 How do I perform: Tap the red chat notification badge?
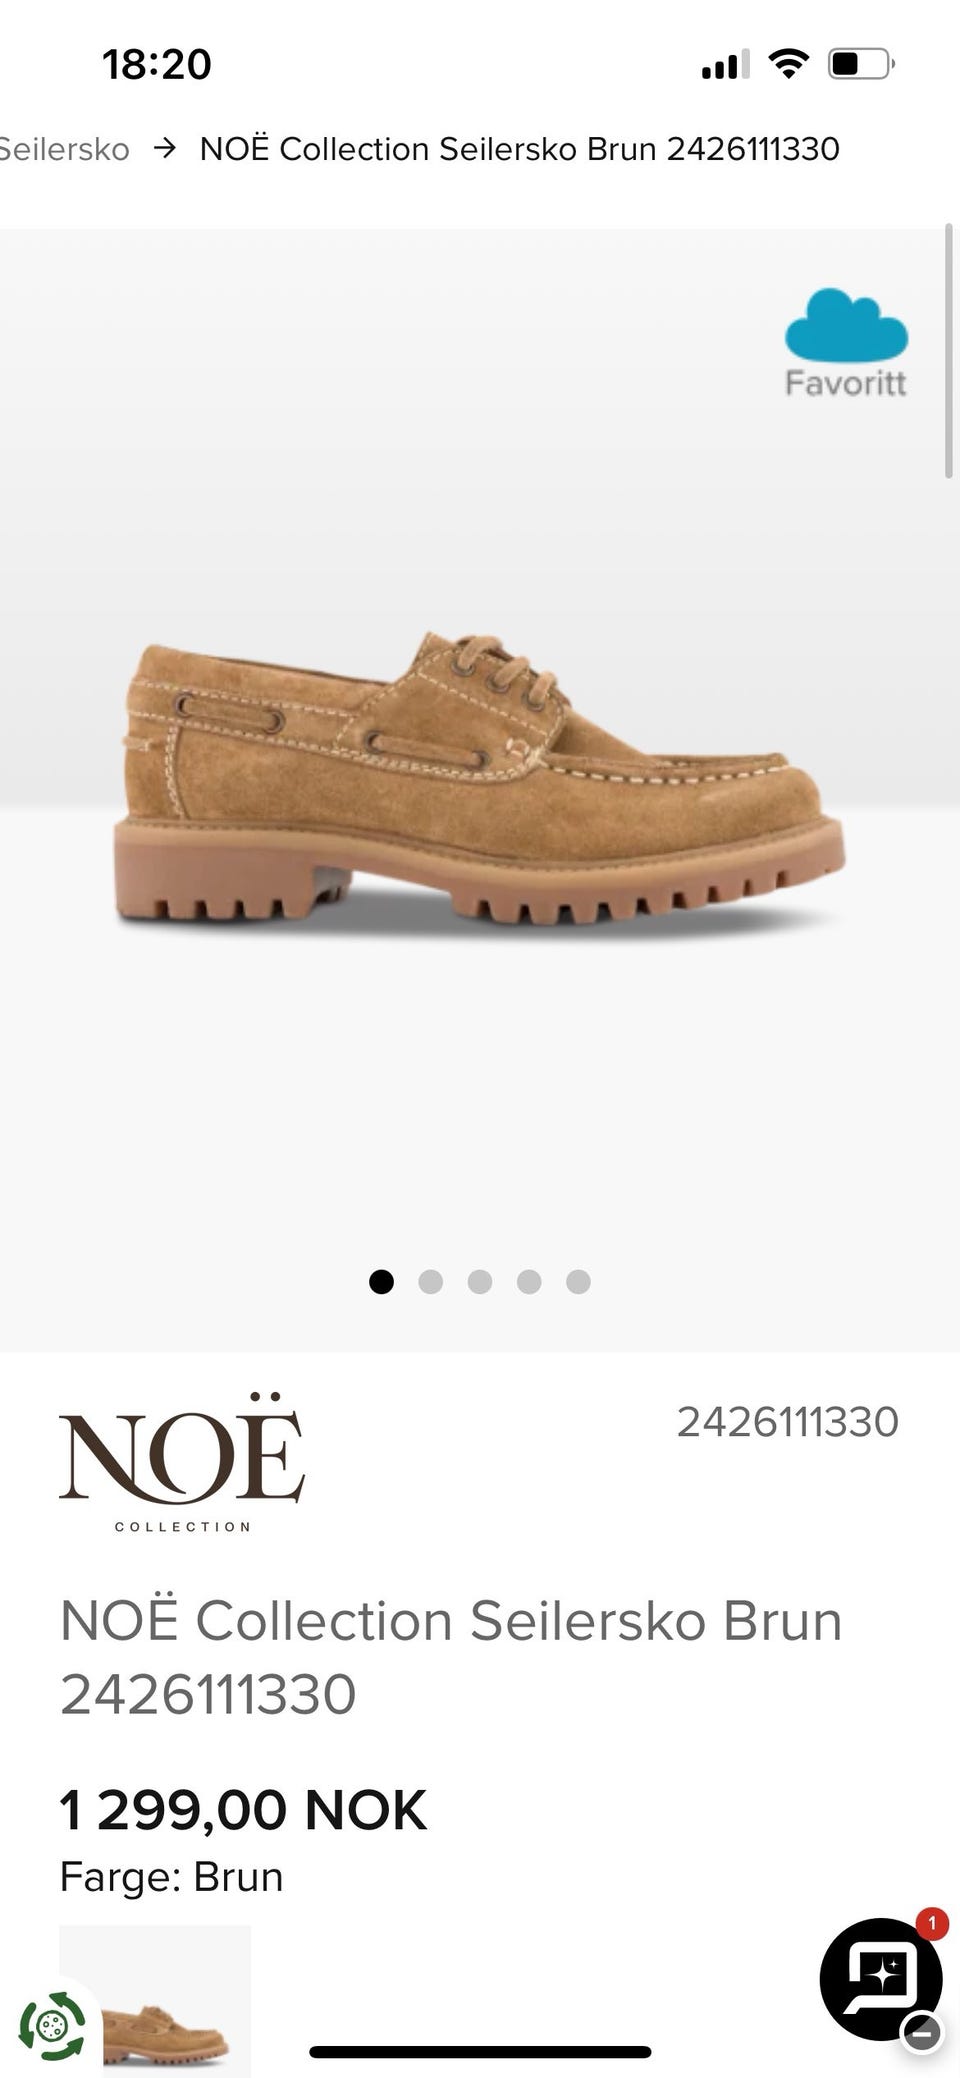coord(931,1923)
